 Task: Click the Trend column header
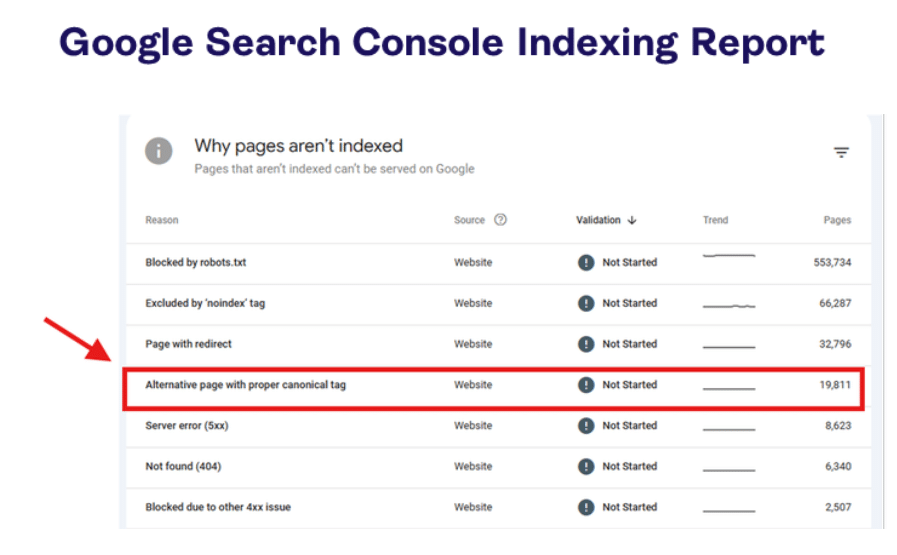715,220
